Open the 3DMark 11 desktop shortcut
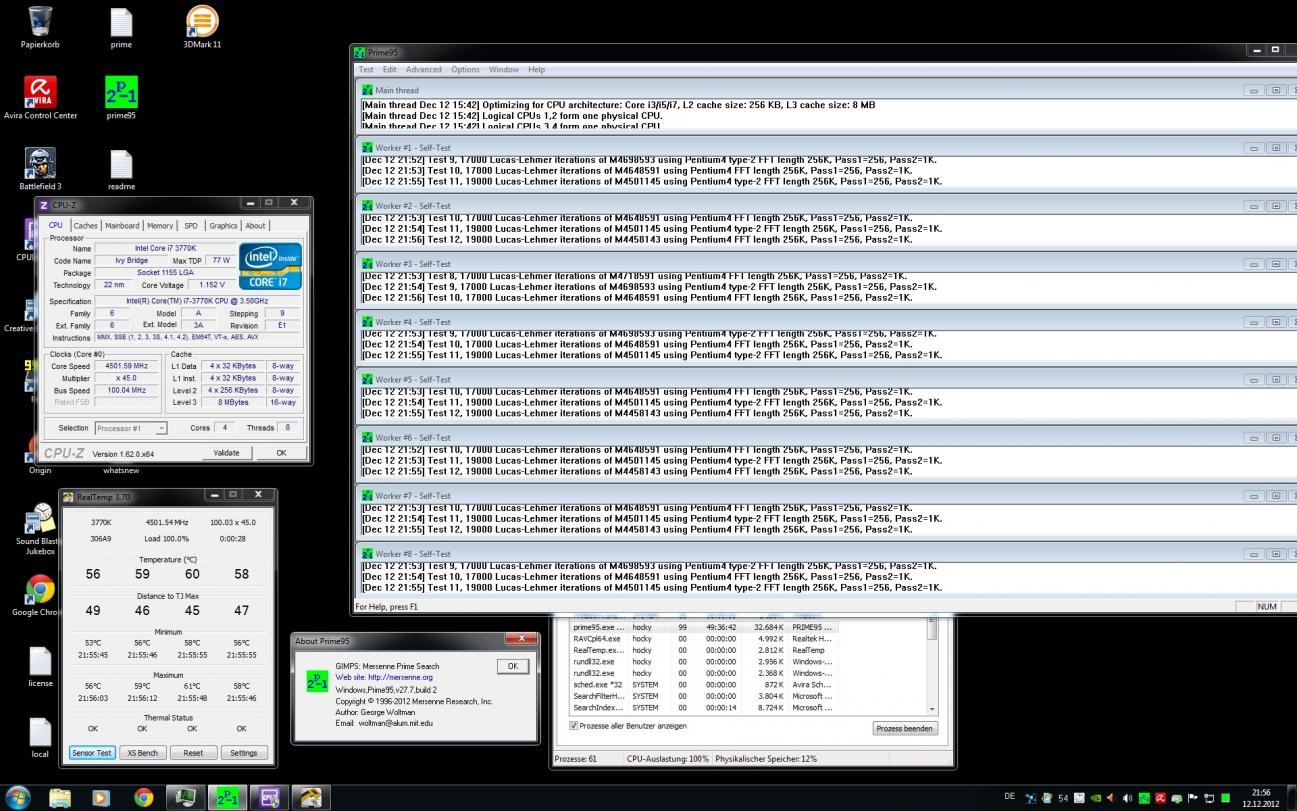Viewport: 1297px width, 811px height. pyautogui.click(x=202, y=27)
